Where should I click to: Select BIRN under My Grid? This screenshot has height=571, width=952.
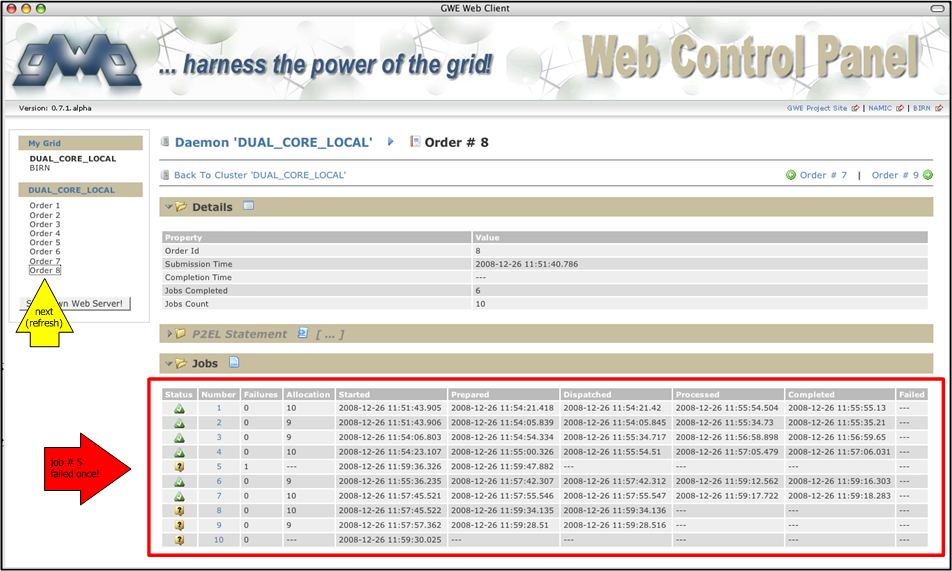click(x=40, y=168)
